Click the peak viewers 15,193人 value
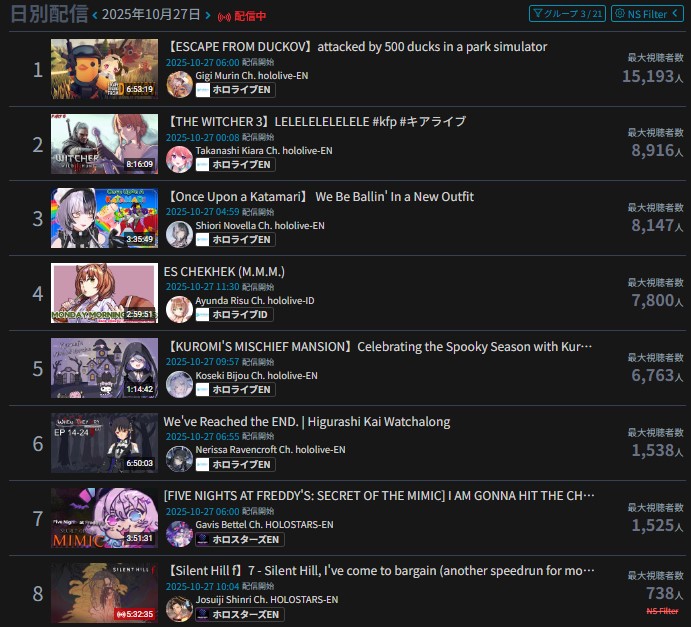The width and height of the screenshot is (691, 627). pyautogui.click(x=653, y=76)
